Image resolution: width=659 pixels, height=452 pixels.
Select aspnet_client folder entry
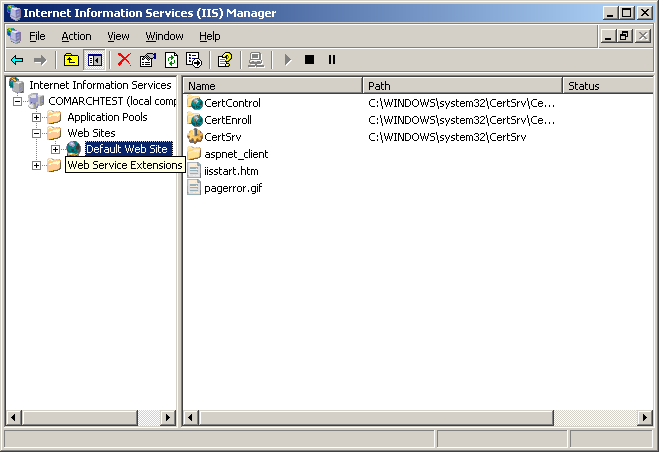(236, 154)
